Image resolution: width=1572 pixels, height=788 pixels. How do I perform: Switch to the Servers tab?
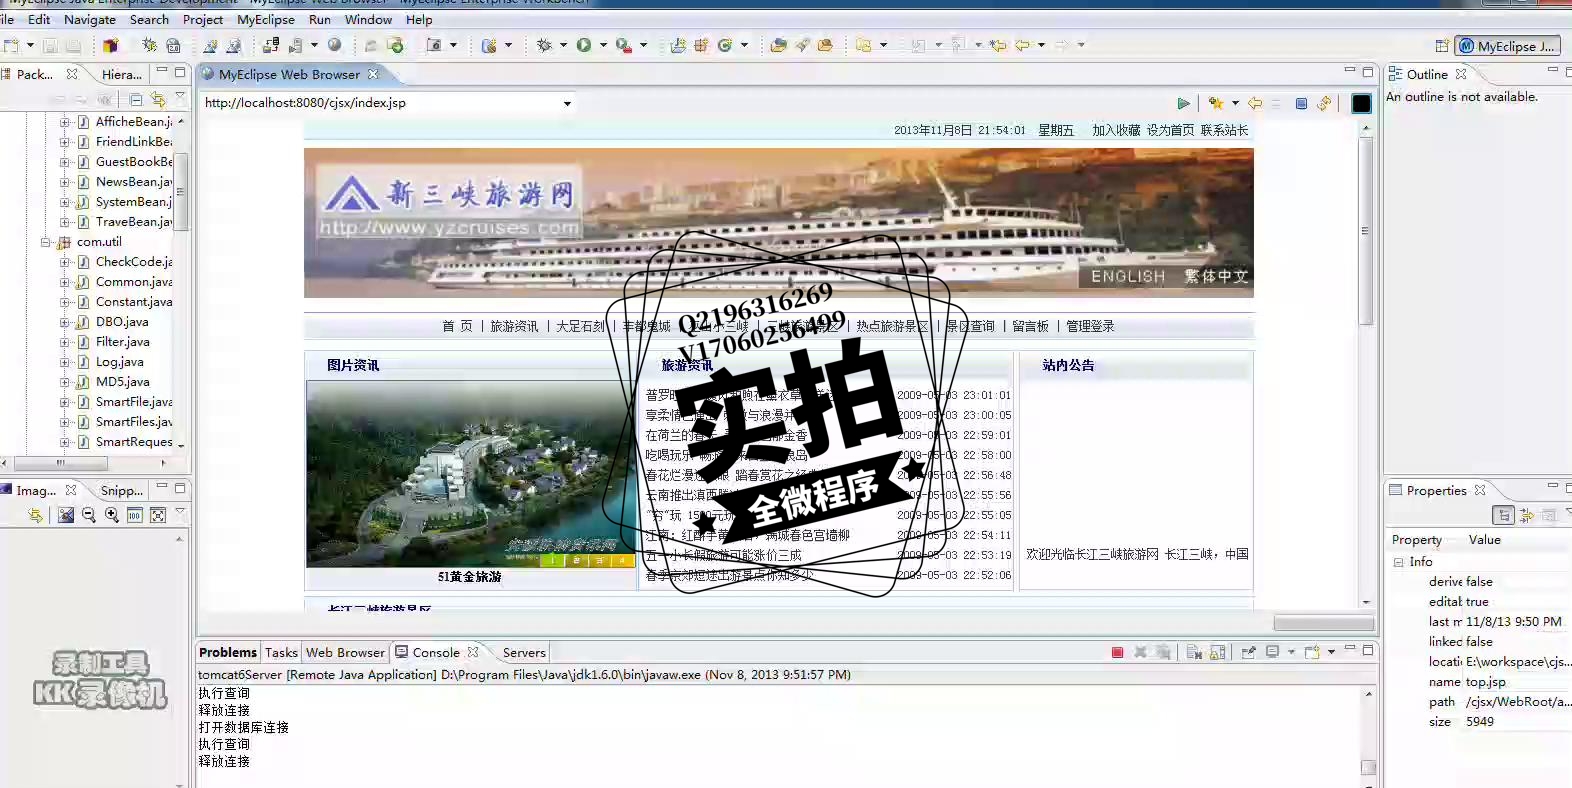tap(524, 652)
